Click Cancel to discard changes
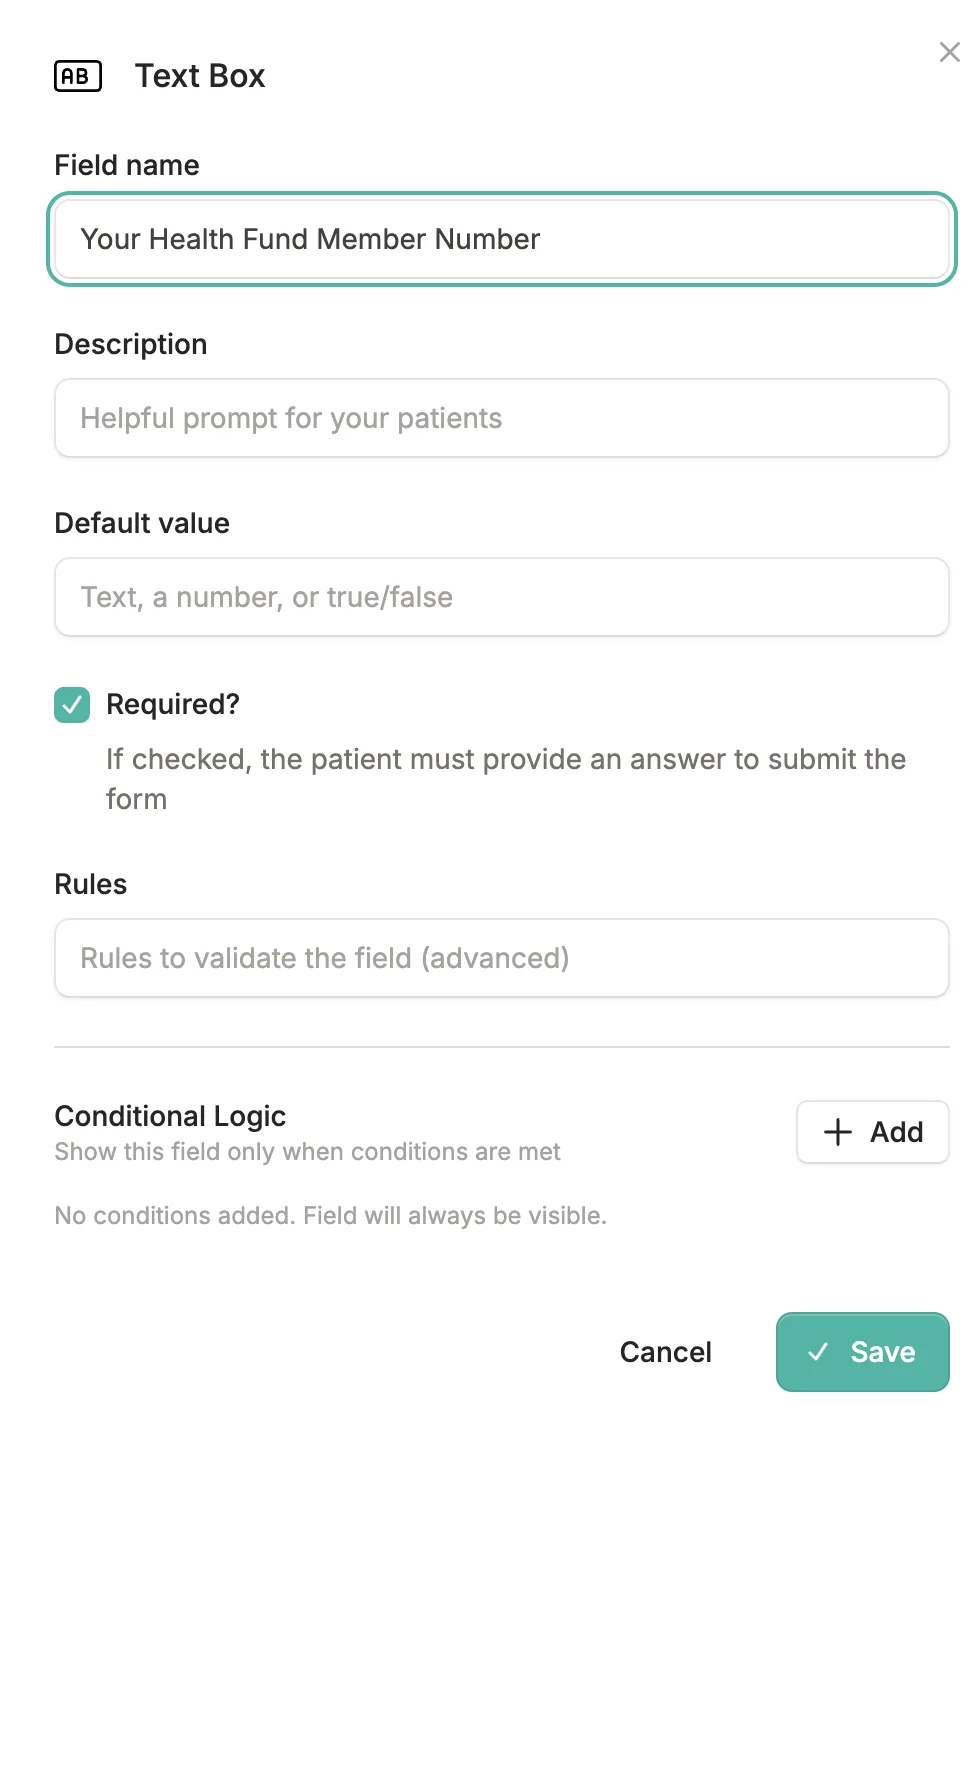Viewport: 970px width, 1784px height. pos(665,1352)
